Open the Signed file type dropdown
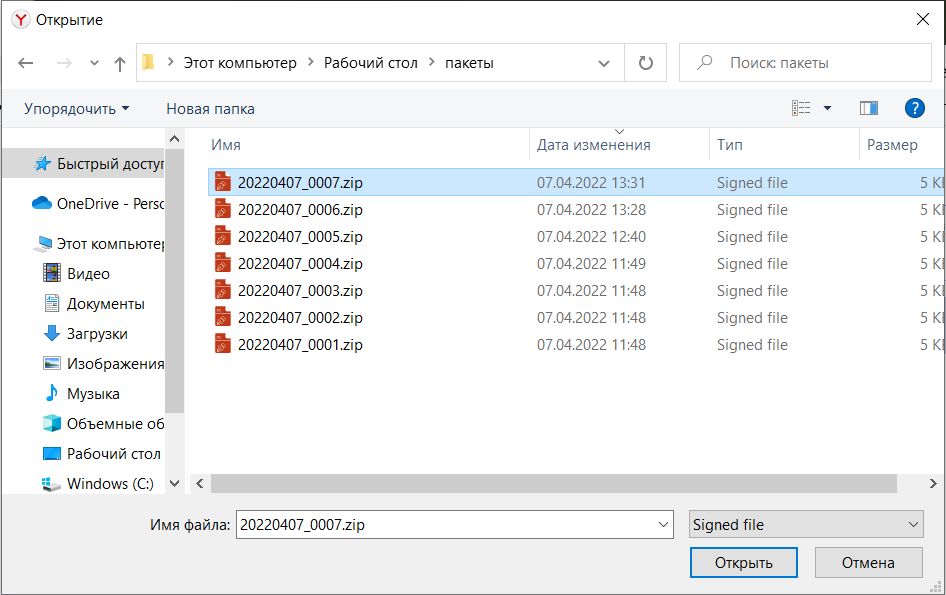The image size is (946, 595). click(x=805, y=524)
